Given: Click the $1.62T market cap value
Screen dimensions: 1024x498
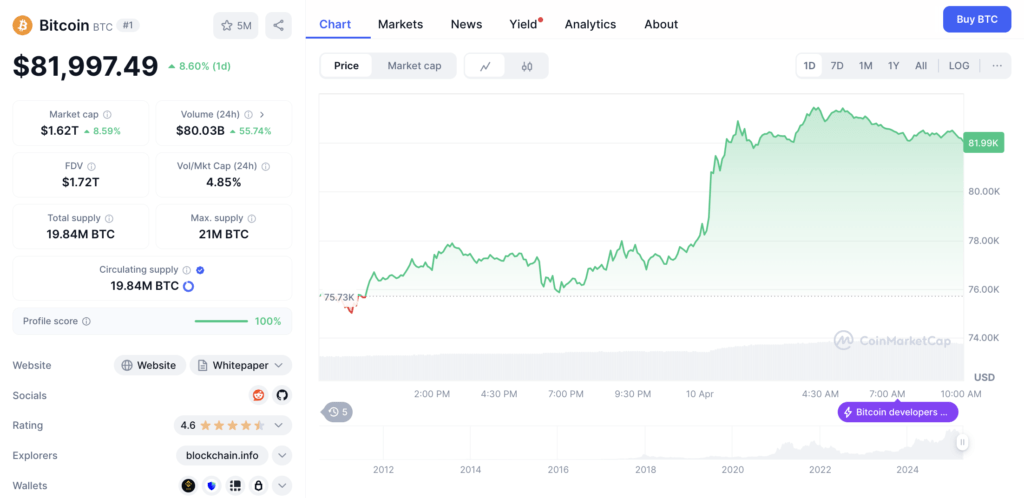Looking at the screenshot, I should pos(59,131).
